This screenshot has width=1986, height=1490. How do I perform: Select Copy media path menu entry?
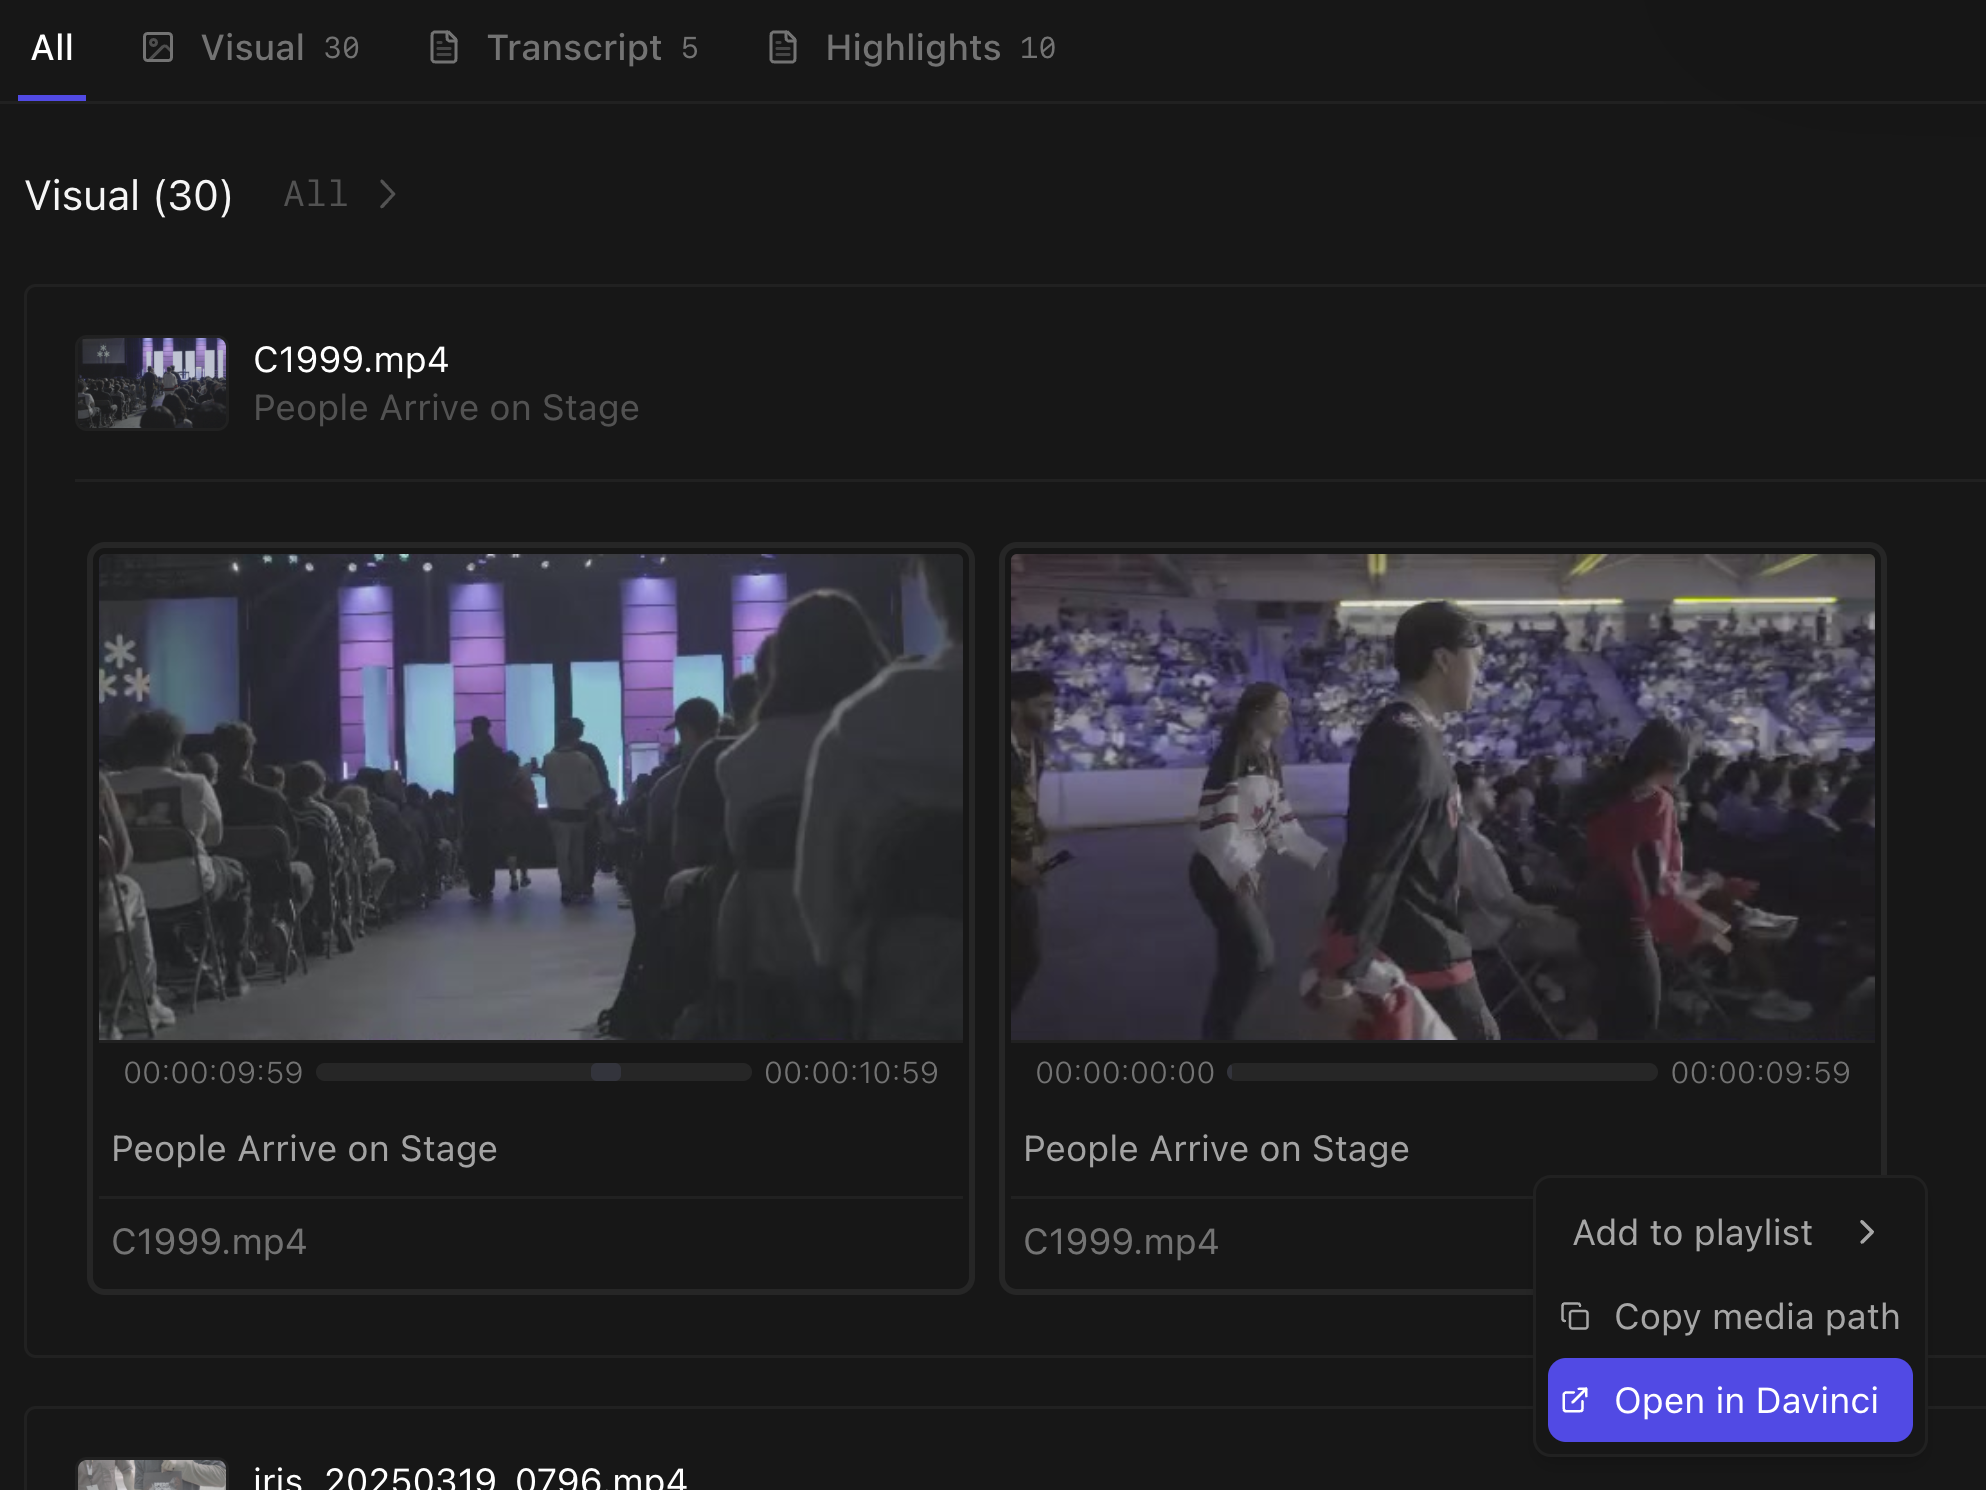click(1730, 1316)
